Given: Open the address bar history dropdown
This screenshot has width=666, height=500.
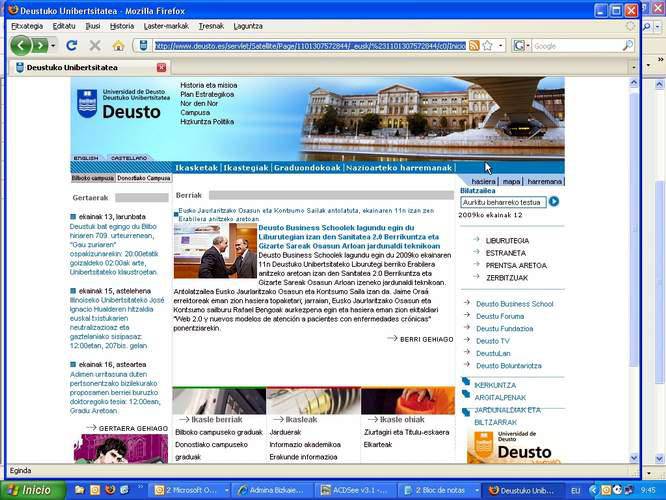Looking at the screenshot, I should pyautogui.click(x=500, y=45).
